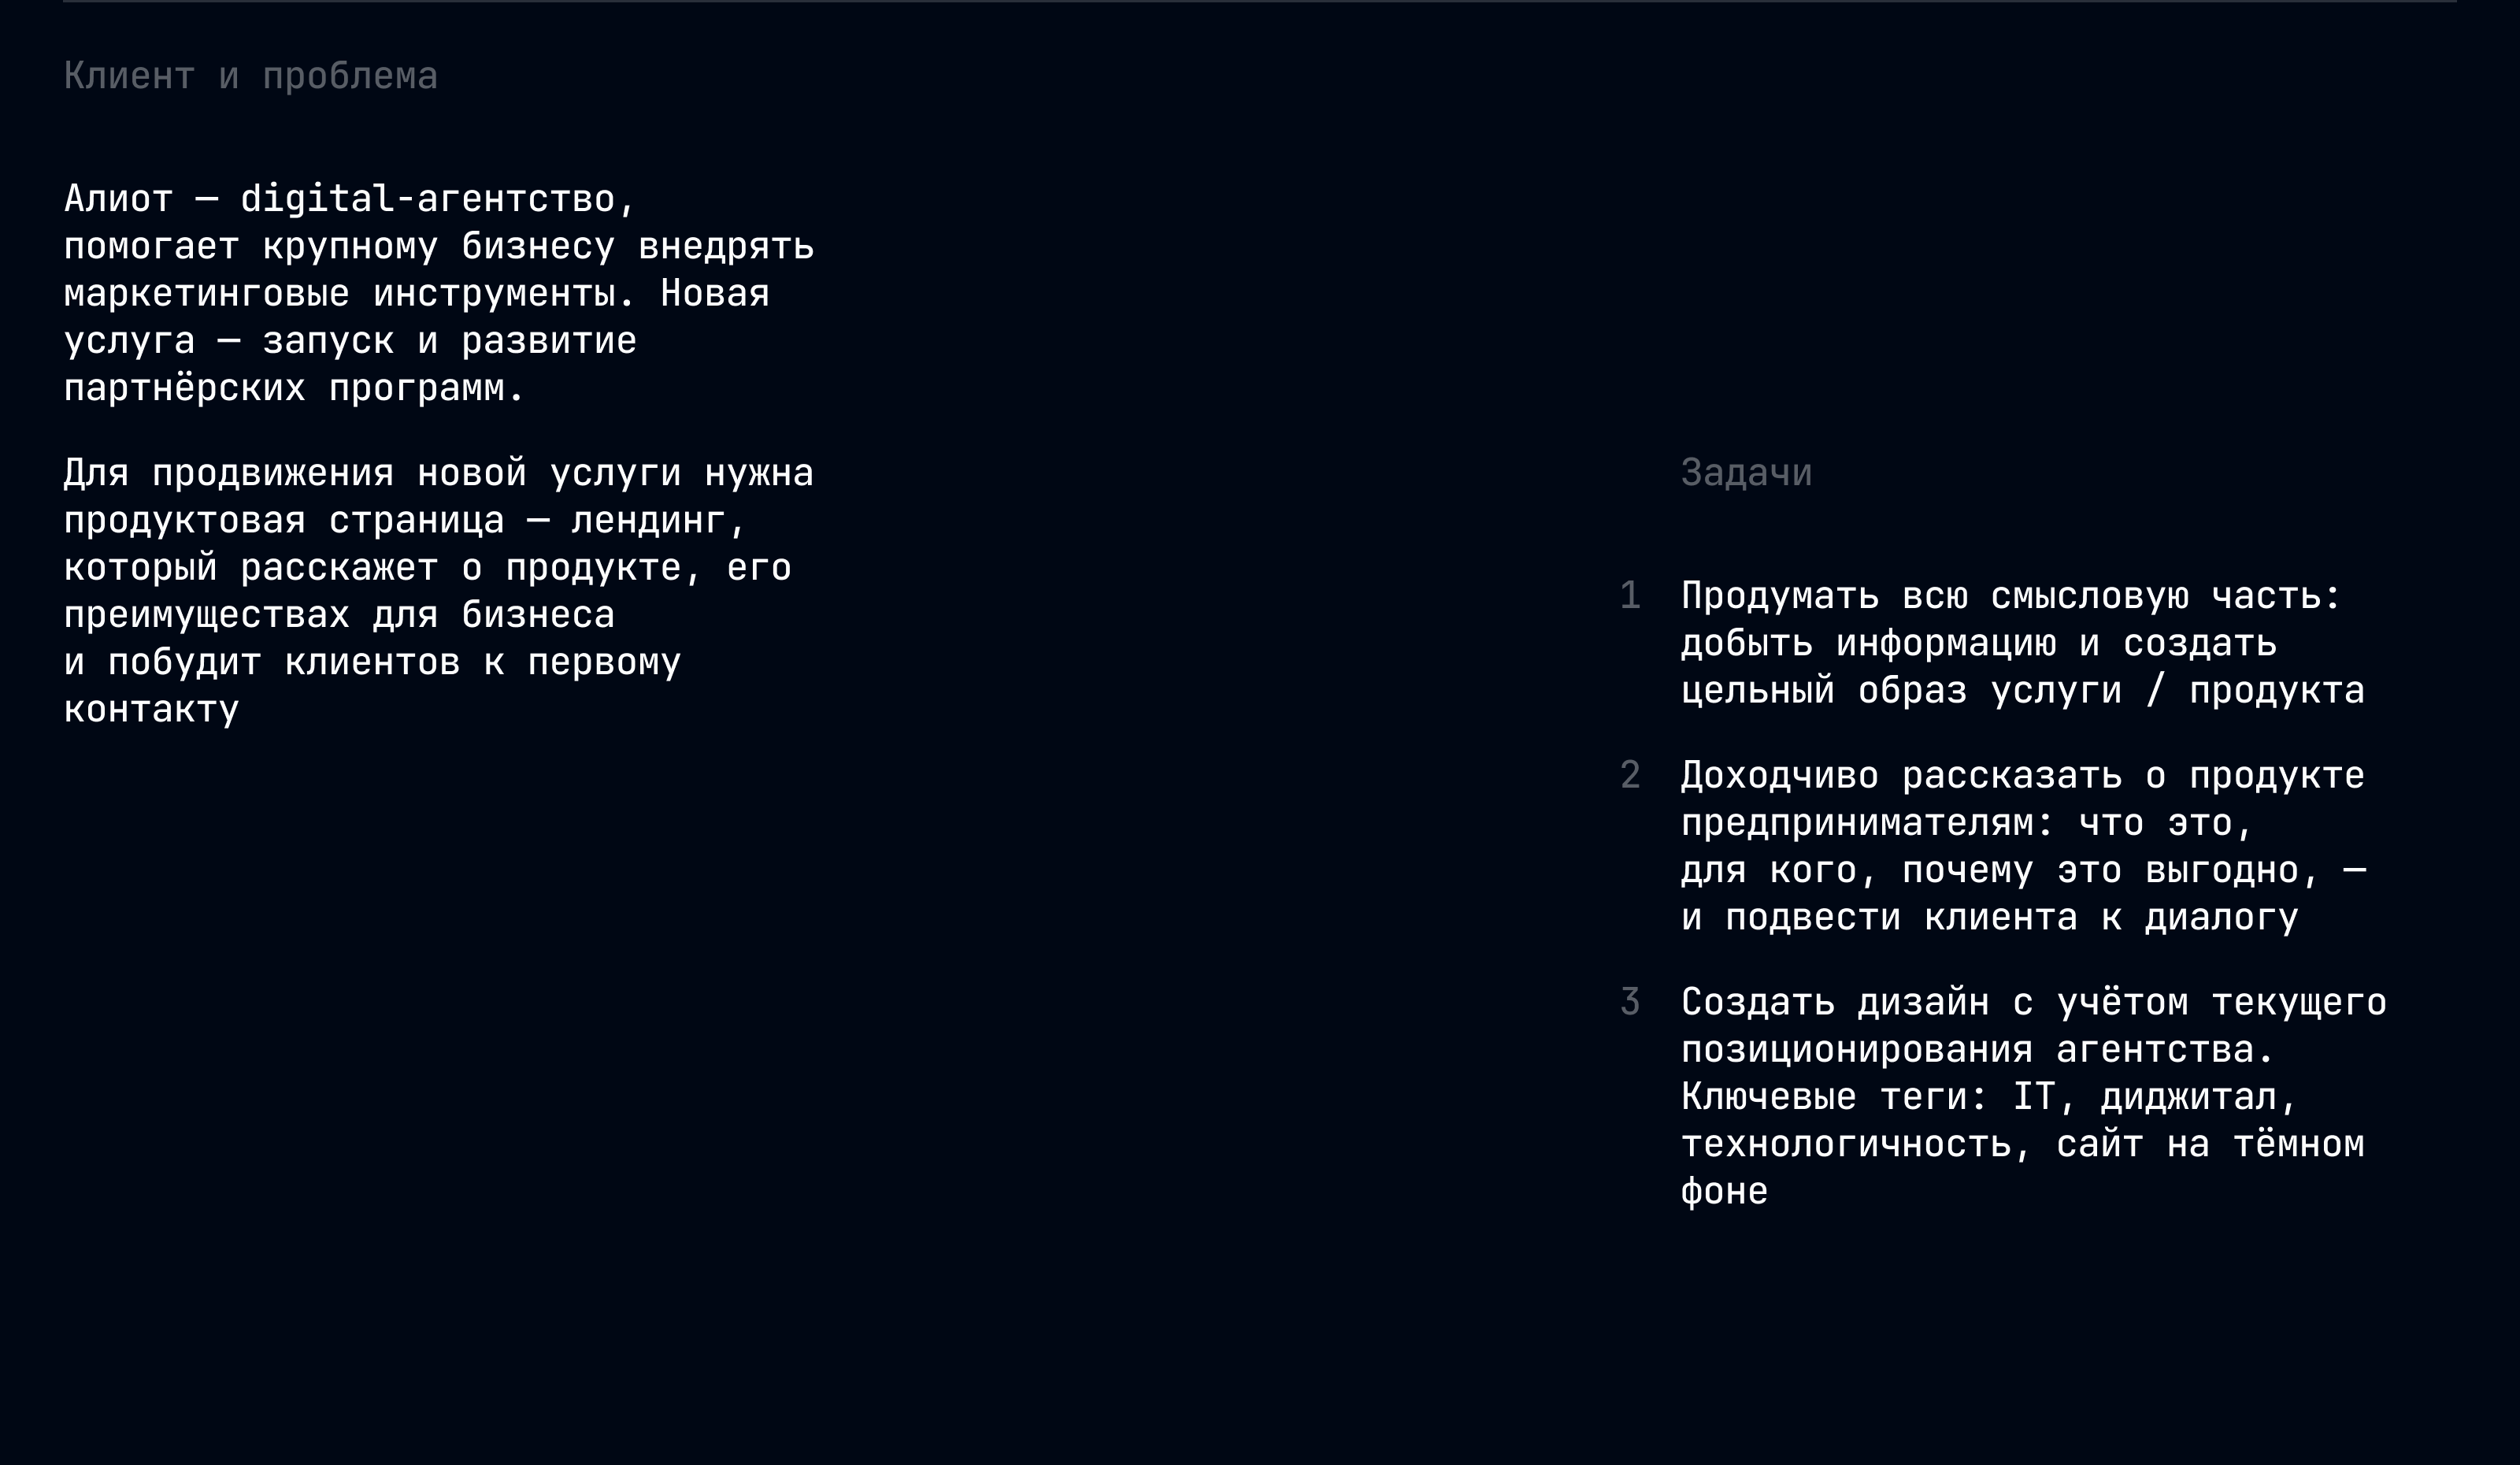Click the word "Алиот" in first paragraph
The image size is (2520, 1465).
[118, 200]
